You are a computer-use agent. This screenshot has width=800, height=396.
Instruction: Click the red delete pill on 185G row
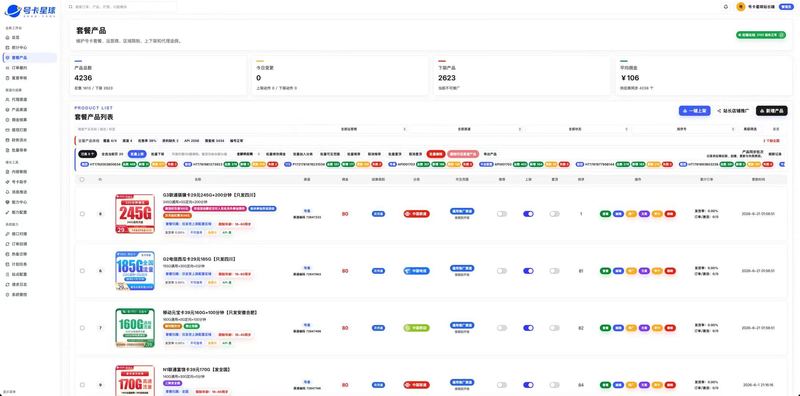670,271
